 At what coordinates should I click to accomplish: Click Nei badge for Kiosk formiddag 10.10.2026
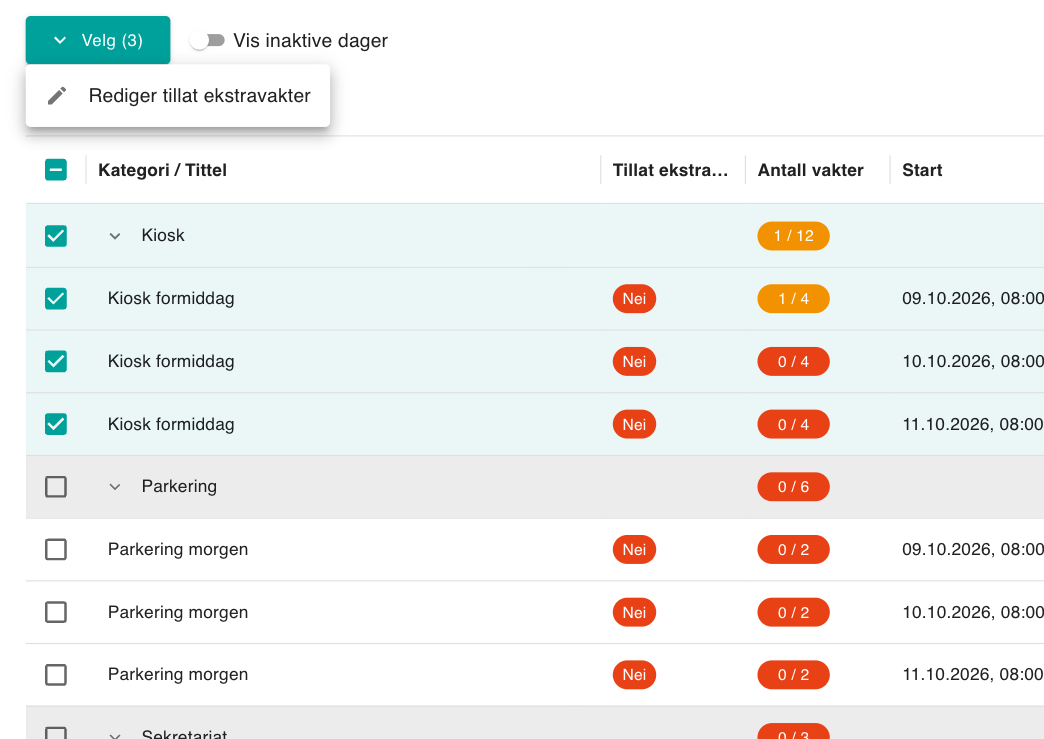635,362
